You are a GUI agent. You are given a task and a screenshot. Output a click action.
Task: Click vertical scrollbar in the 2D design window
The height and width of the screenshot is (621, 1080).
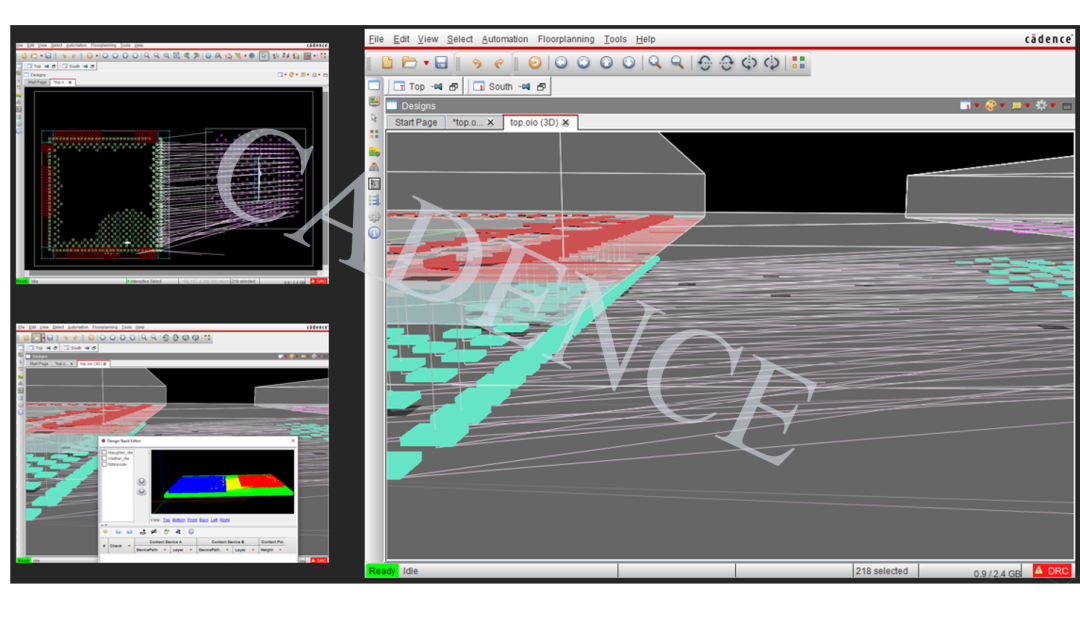[x=325, y=178]
